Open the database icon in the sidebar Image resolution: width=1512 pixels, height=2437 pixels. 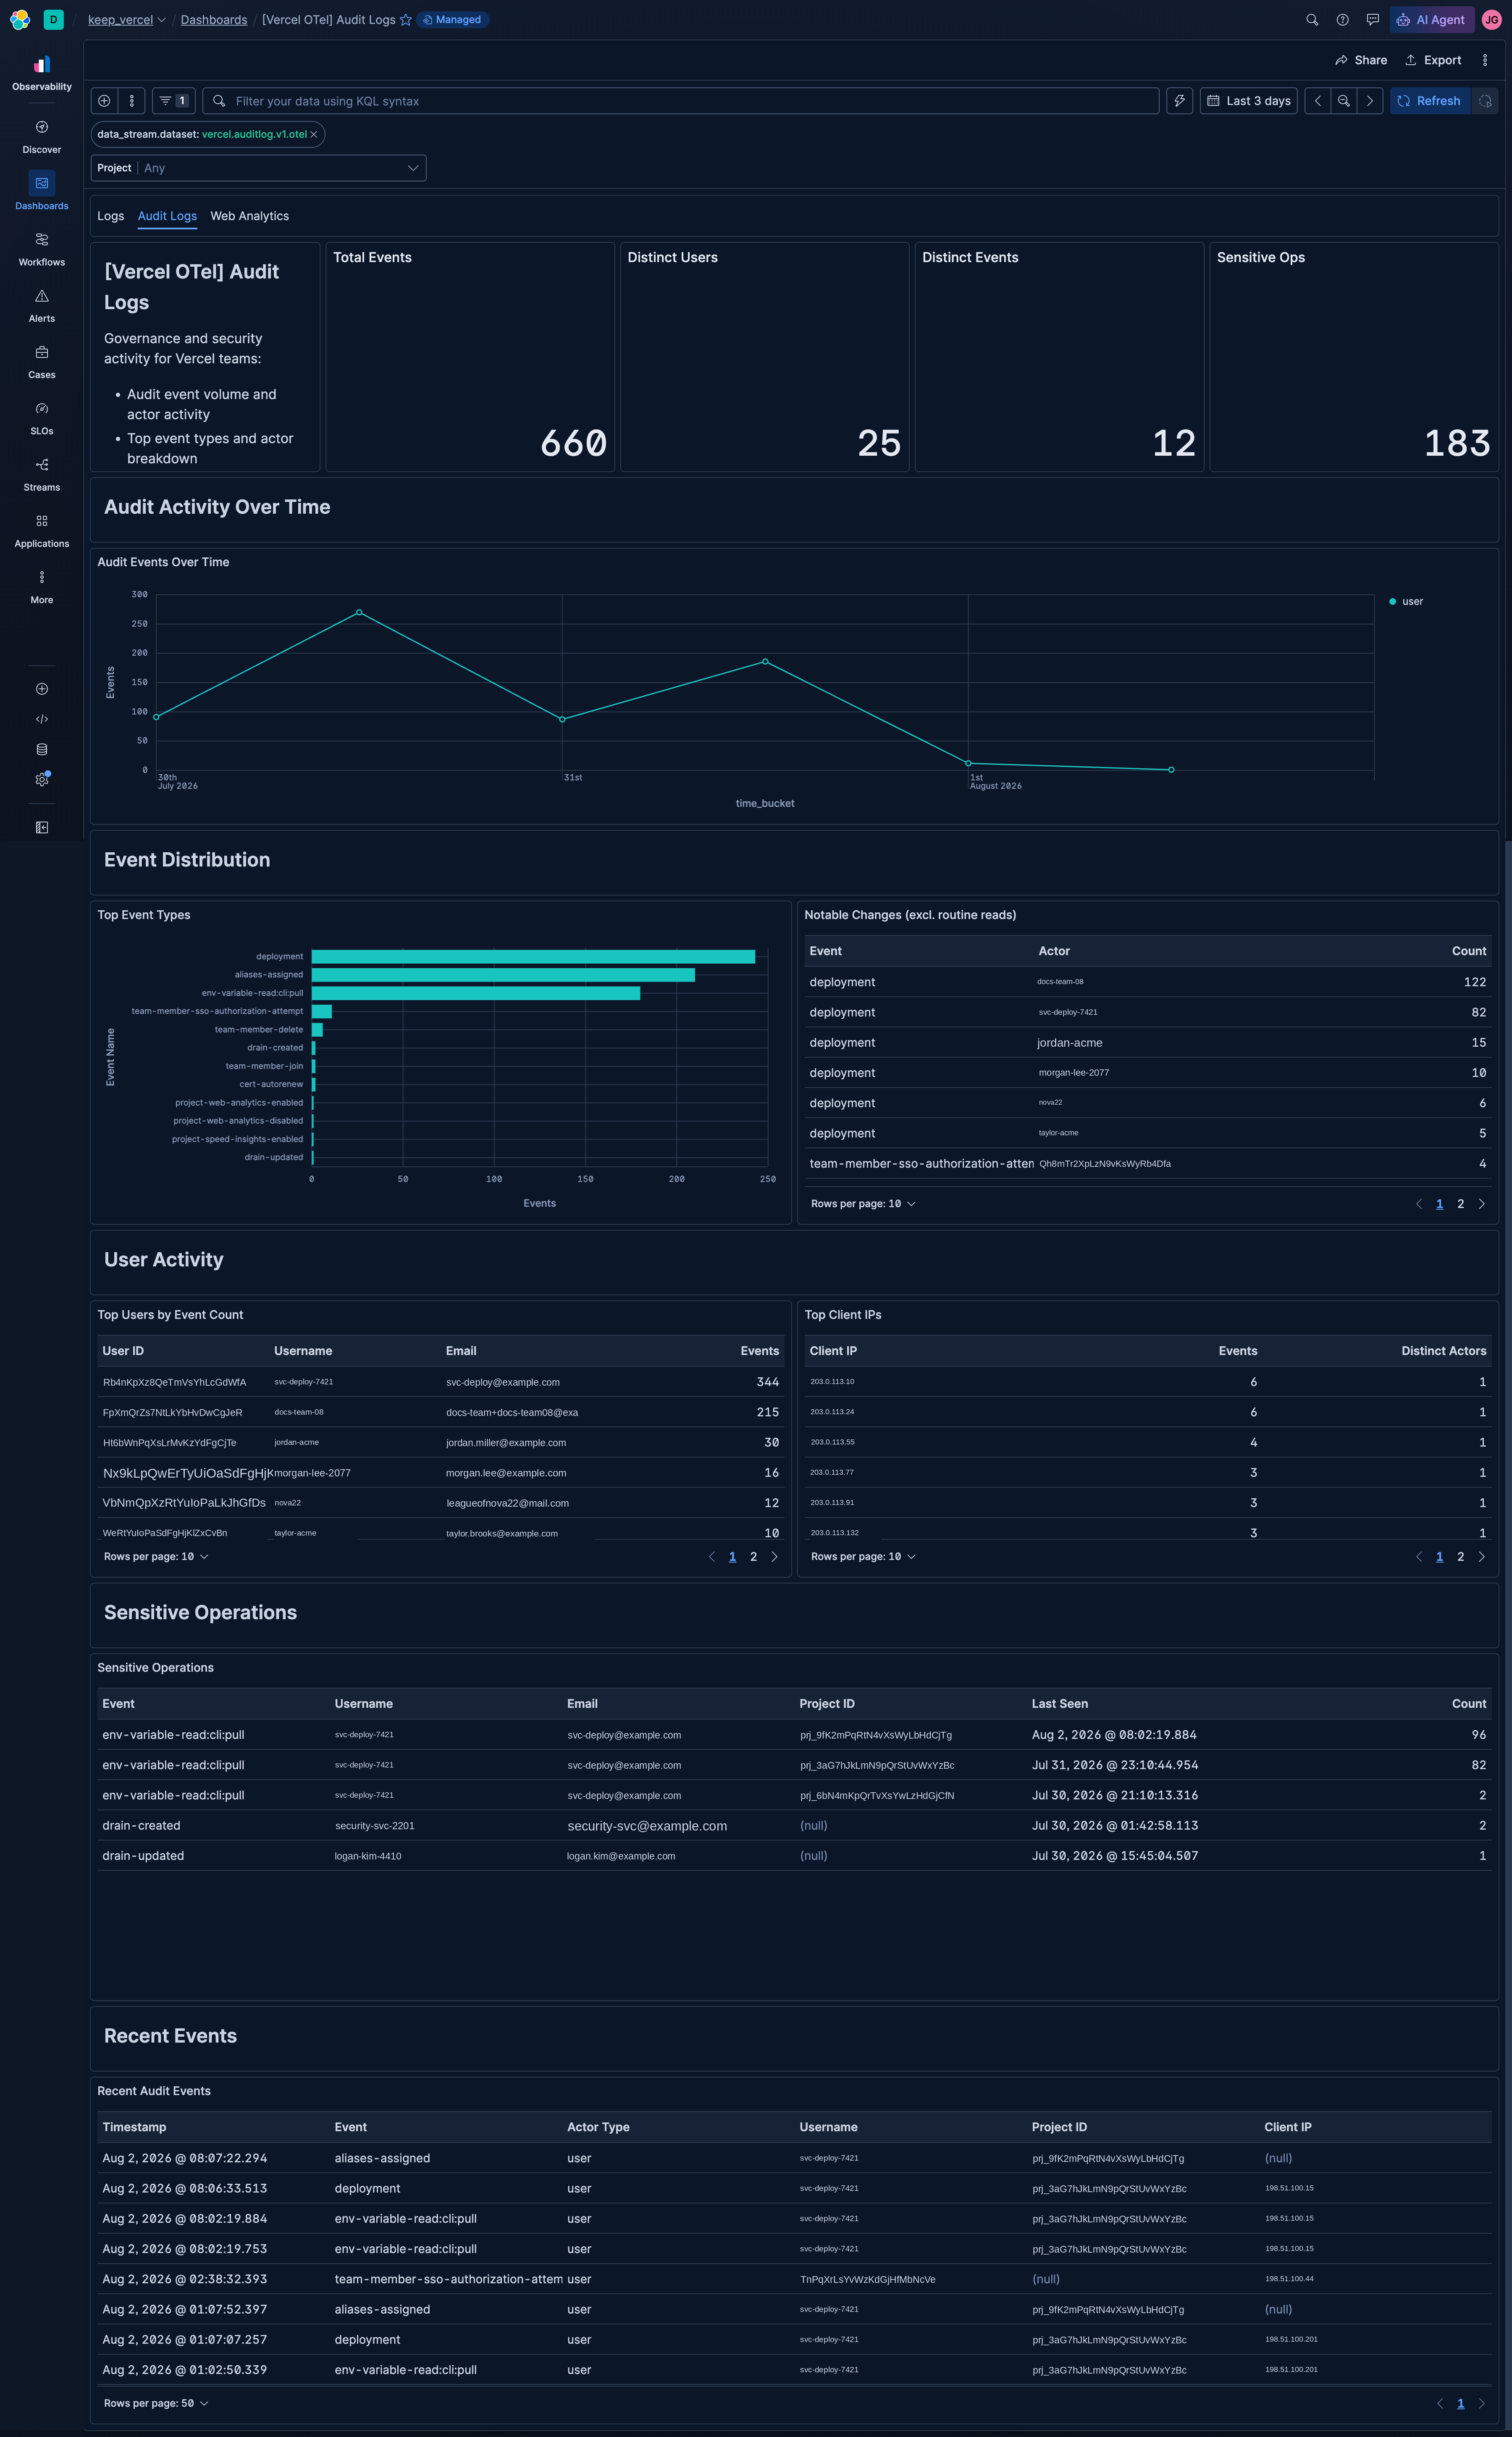[x=42, y=749]
